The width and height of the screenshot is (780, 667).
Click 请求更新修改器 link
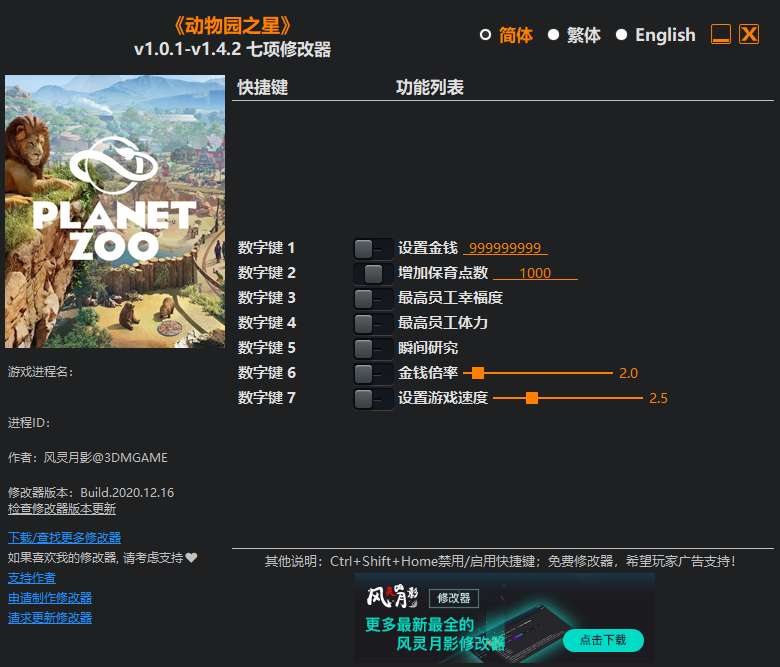tap(50, 618)
